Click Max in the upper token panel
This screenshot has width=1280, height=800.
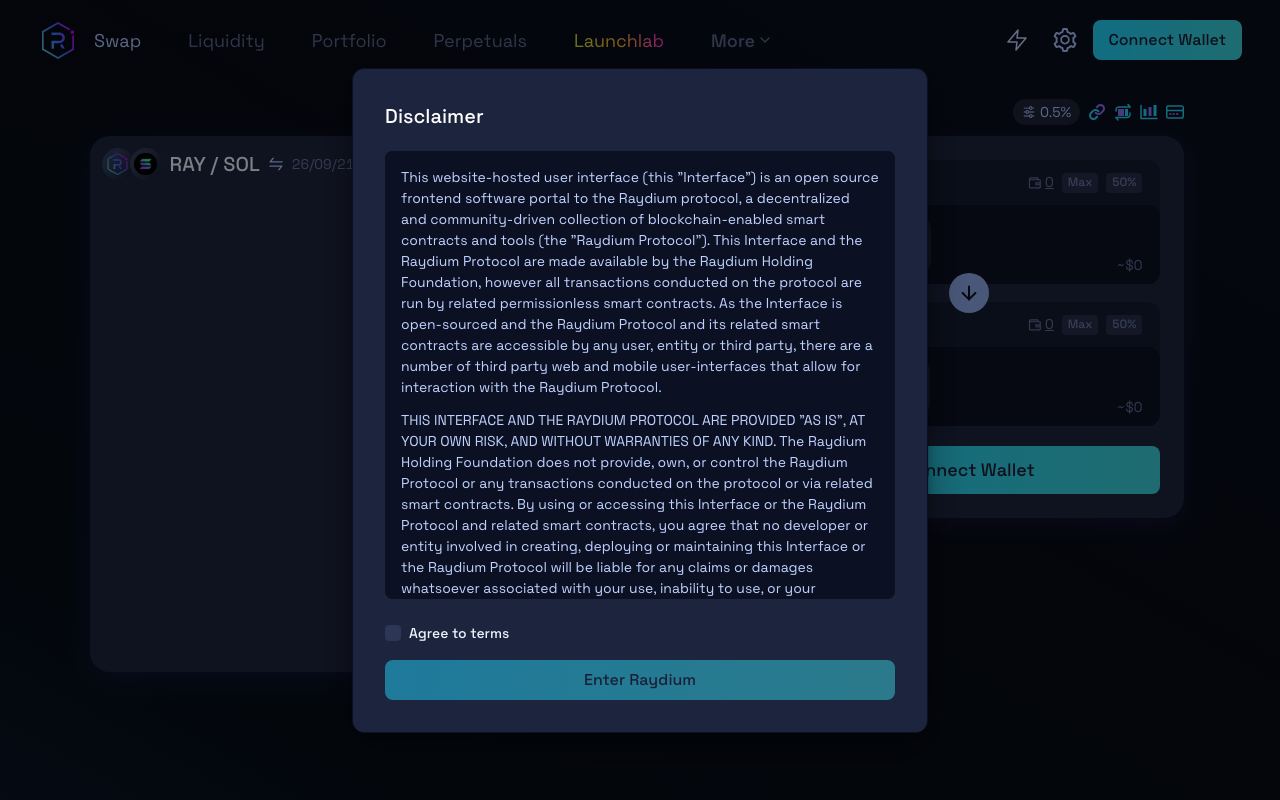pos(1080,182)
